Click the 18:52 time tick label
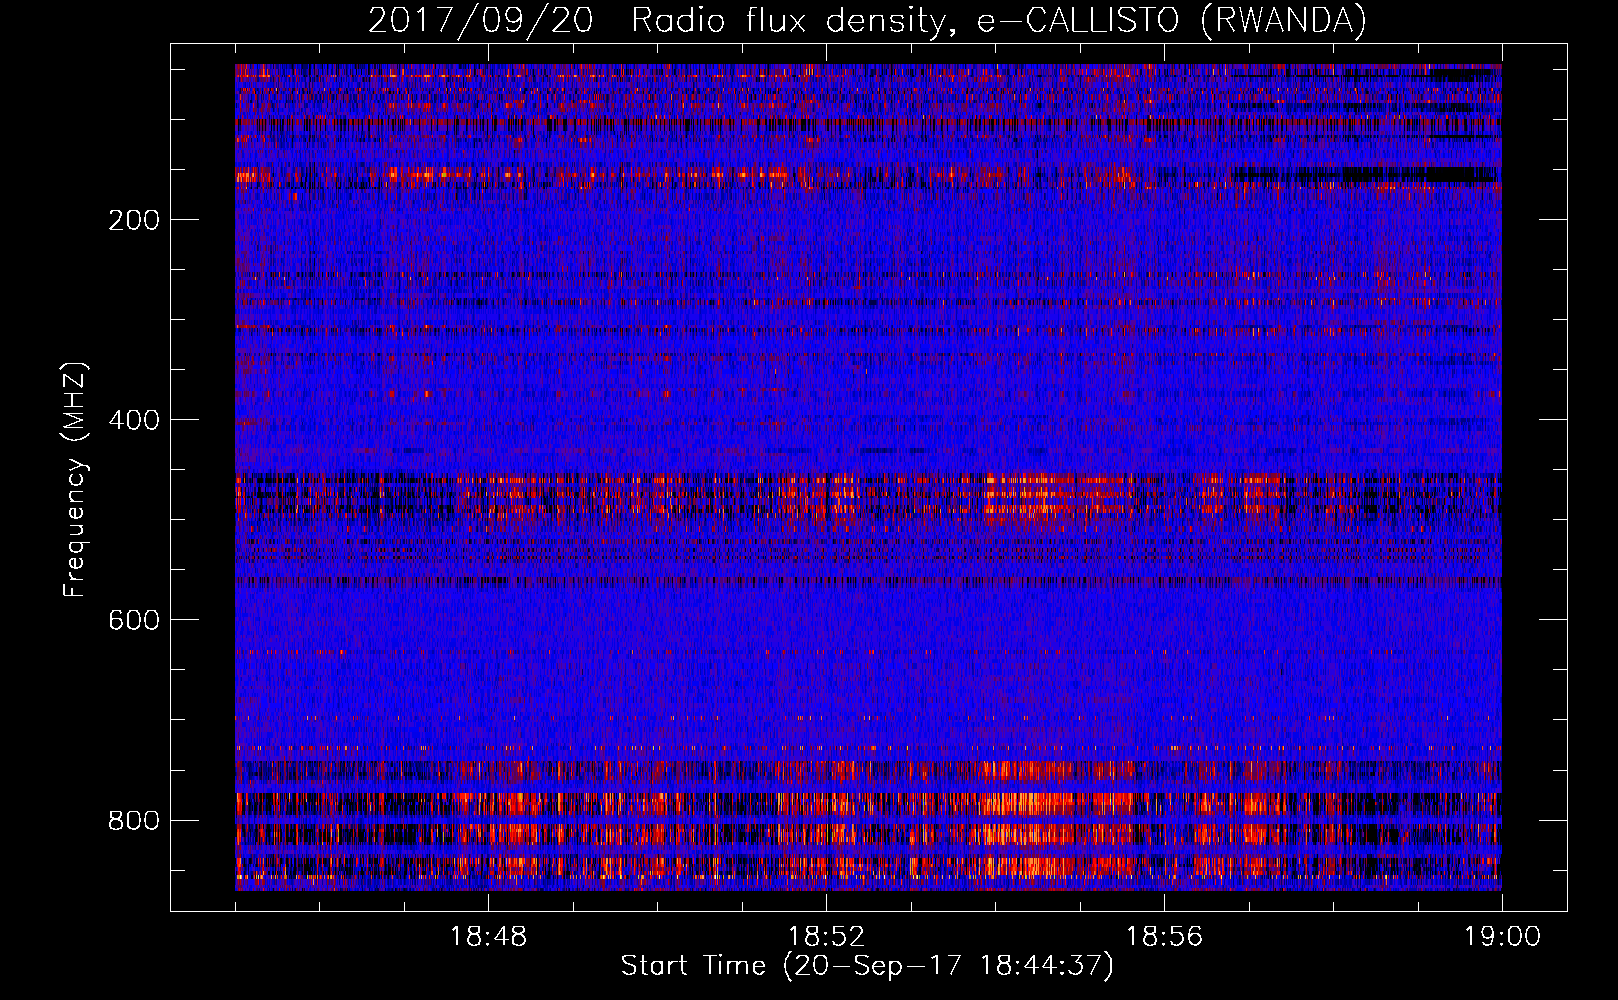 (826, 937)
